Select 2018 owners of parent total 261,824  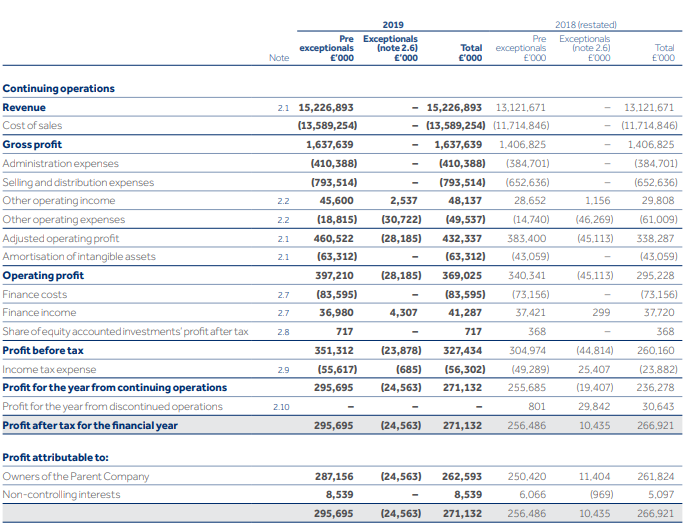656,477
